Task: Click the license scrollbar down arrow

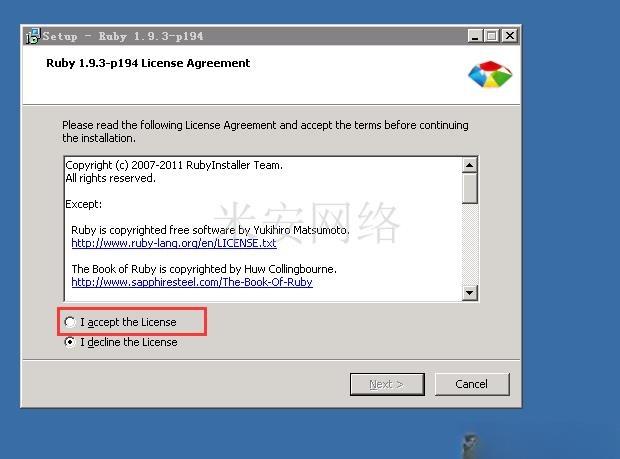Action: point(469,293)
